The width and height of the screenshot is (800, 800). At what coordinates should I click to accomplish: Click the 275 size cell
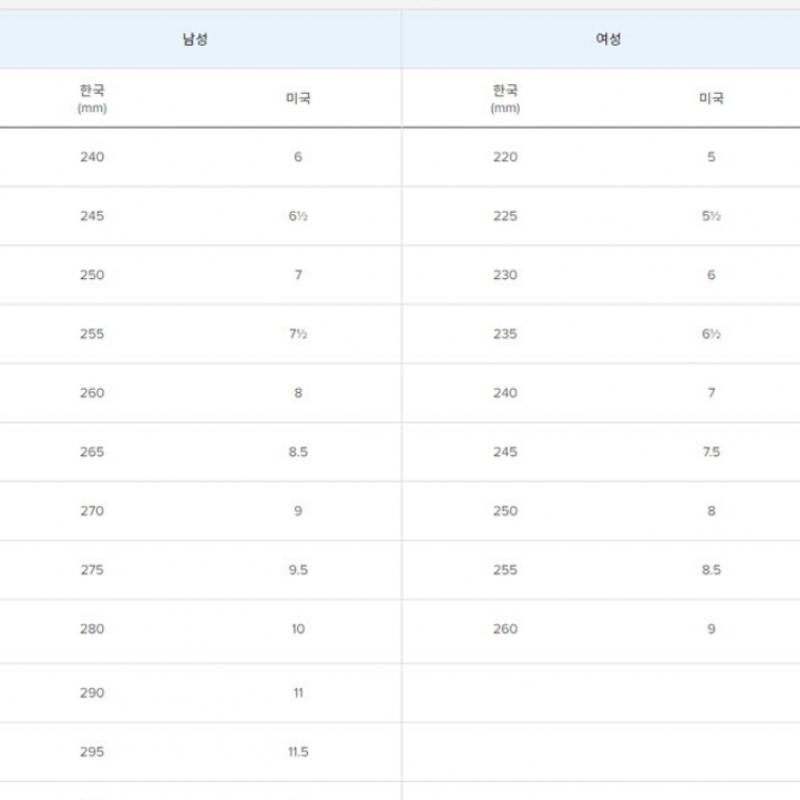tap(92, 570)
